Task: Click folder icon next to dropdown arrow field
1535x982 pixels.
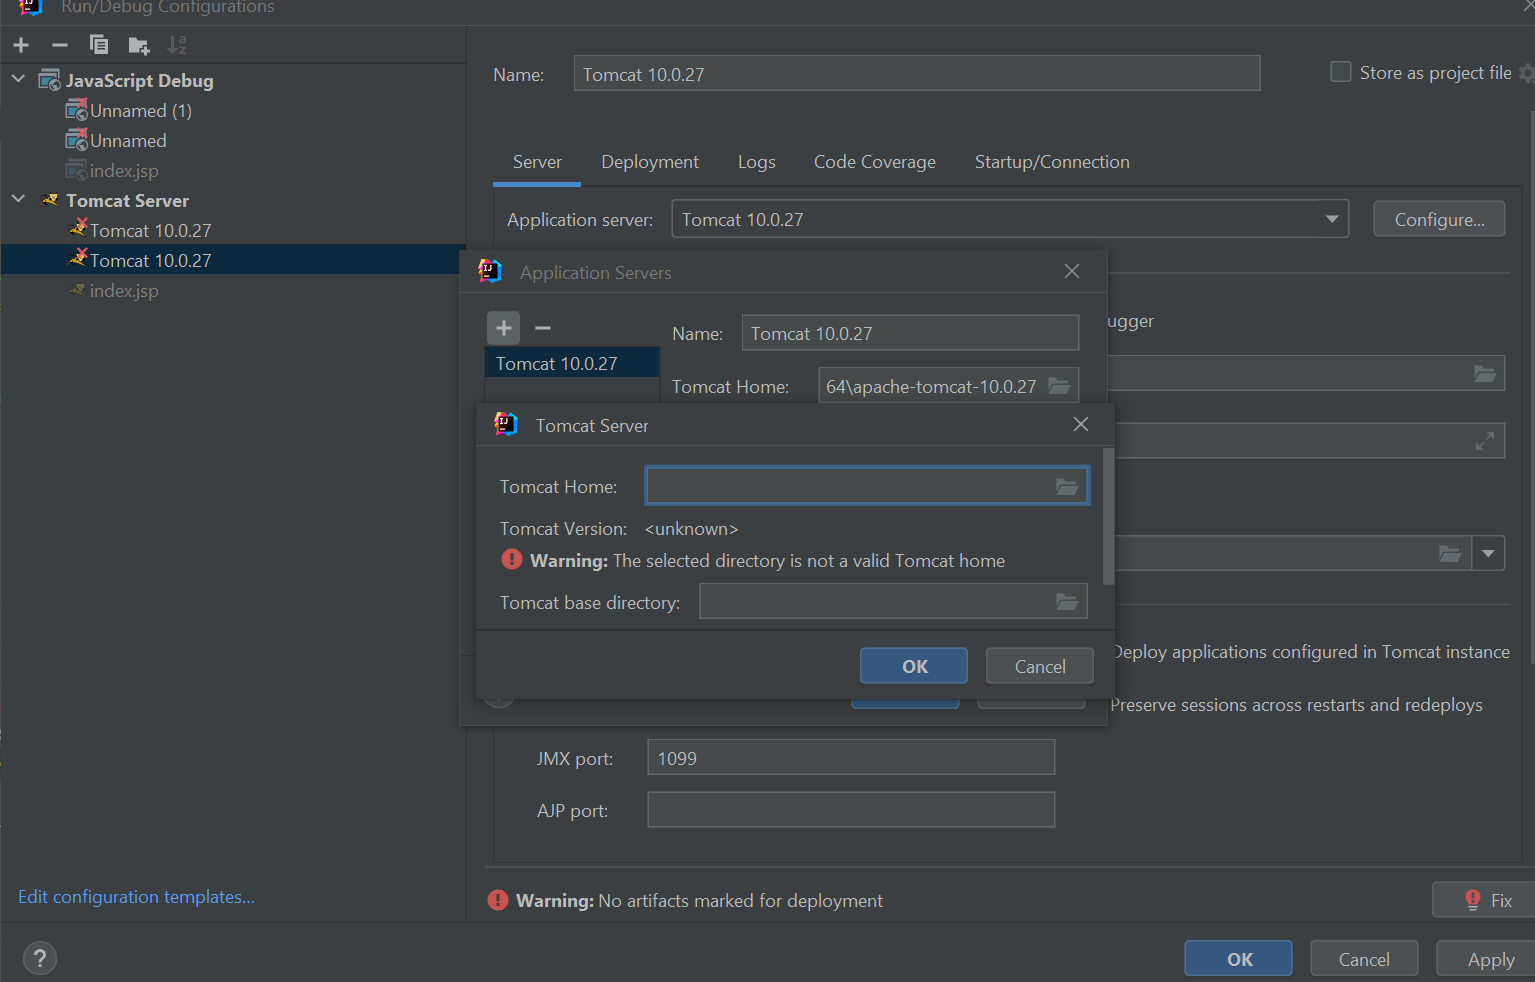Action: [x=1450, y=553]
